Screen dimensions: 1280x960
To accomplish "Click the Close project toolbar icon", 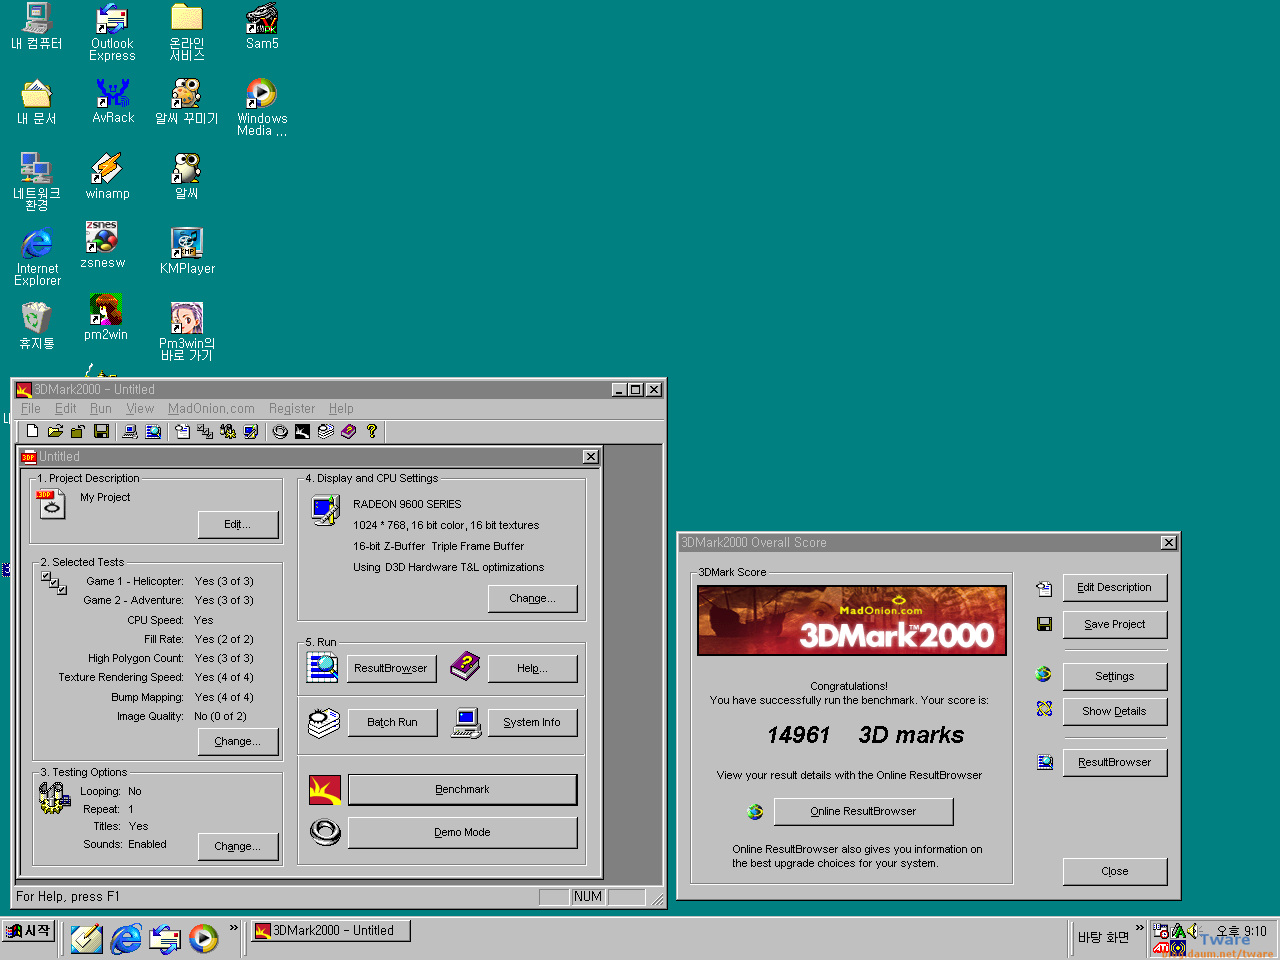I will click(x=77, y=431).
